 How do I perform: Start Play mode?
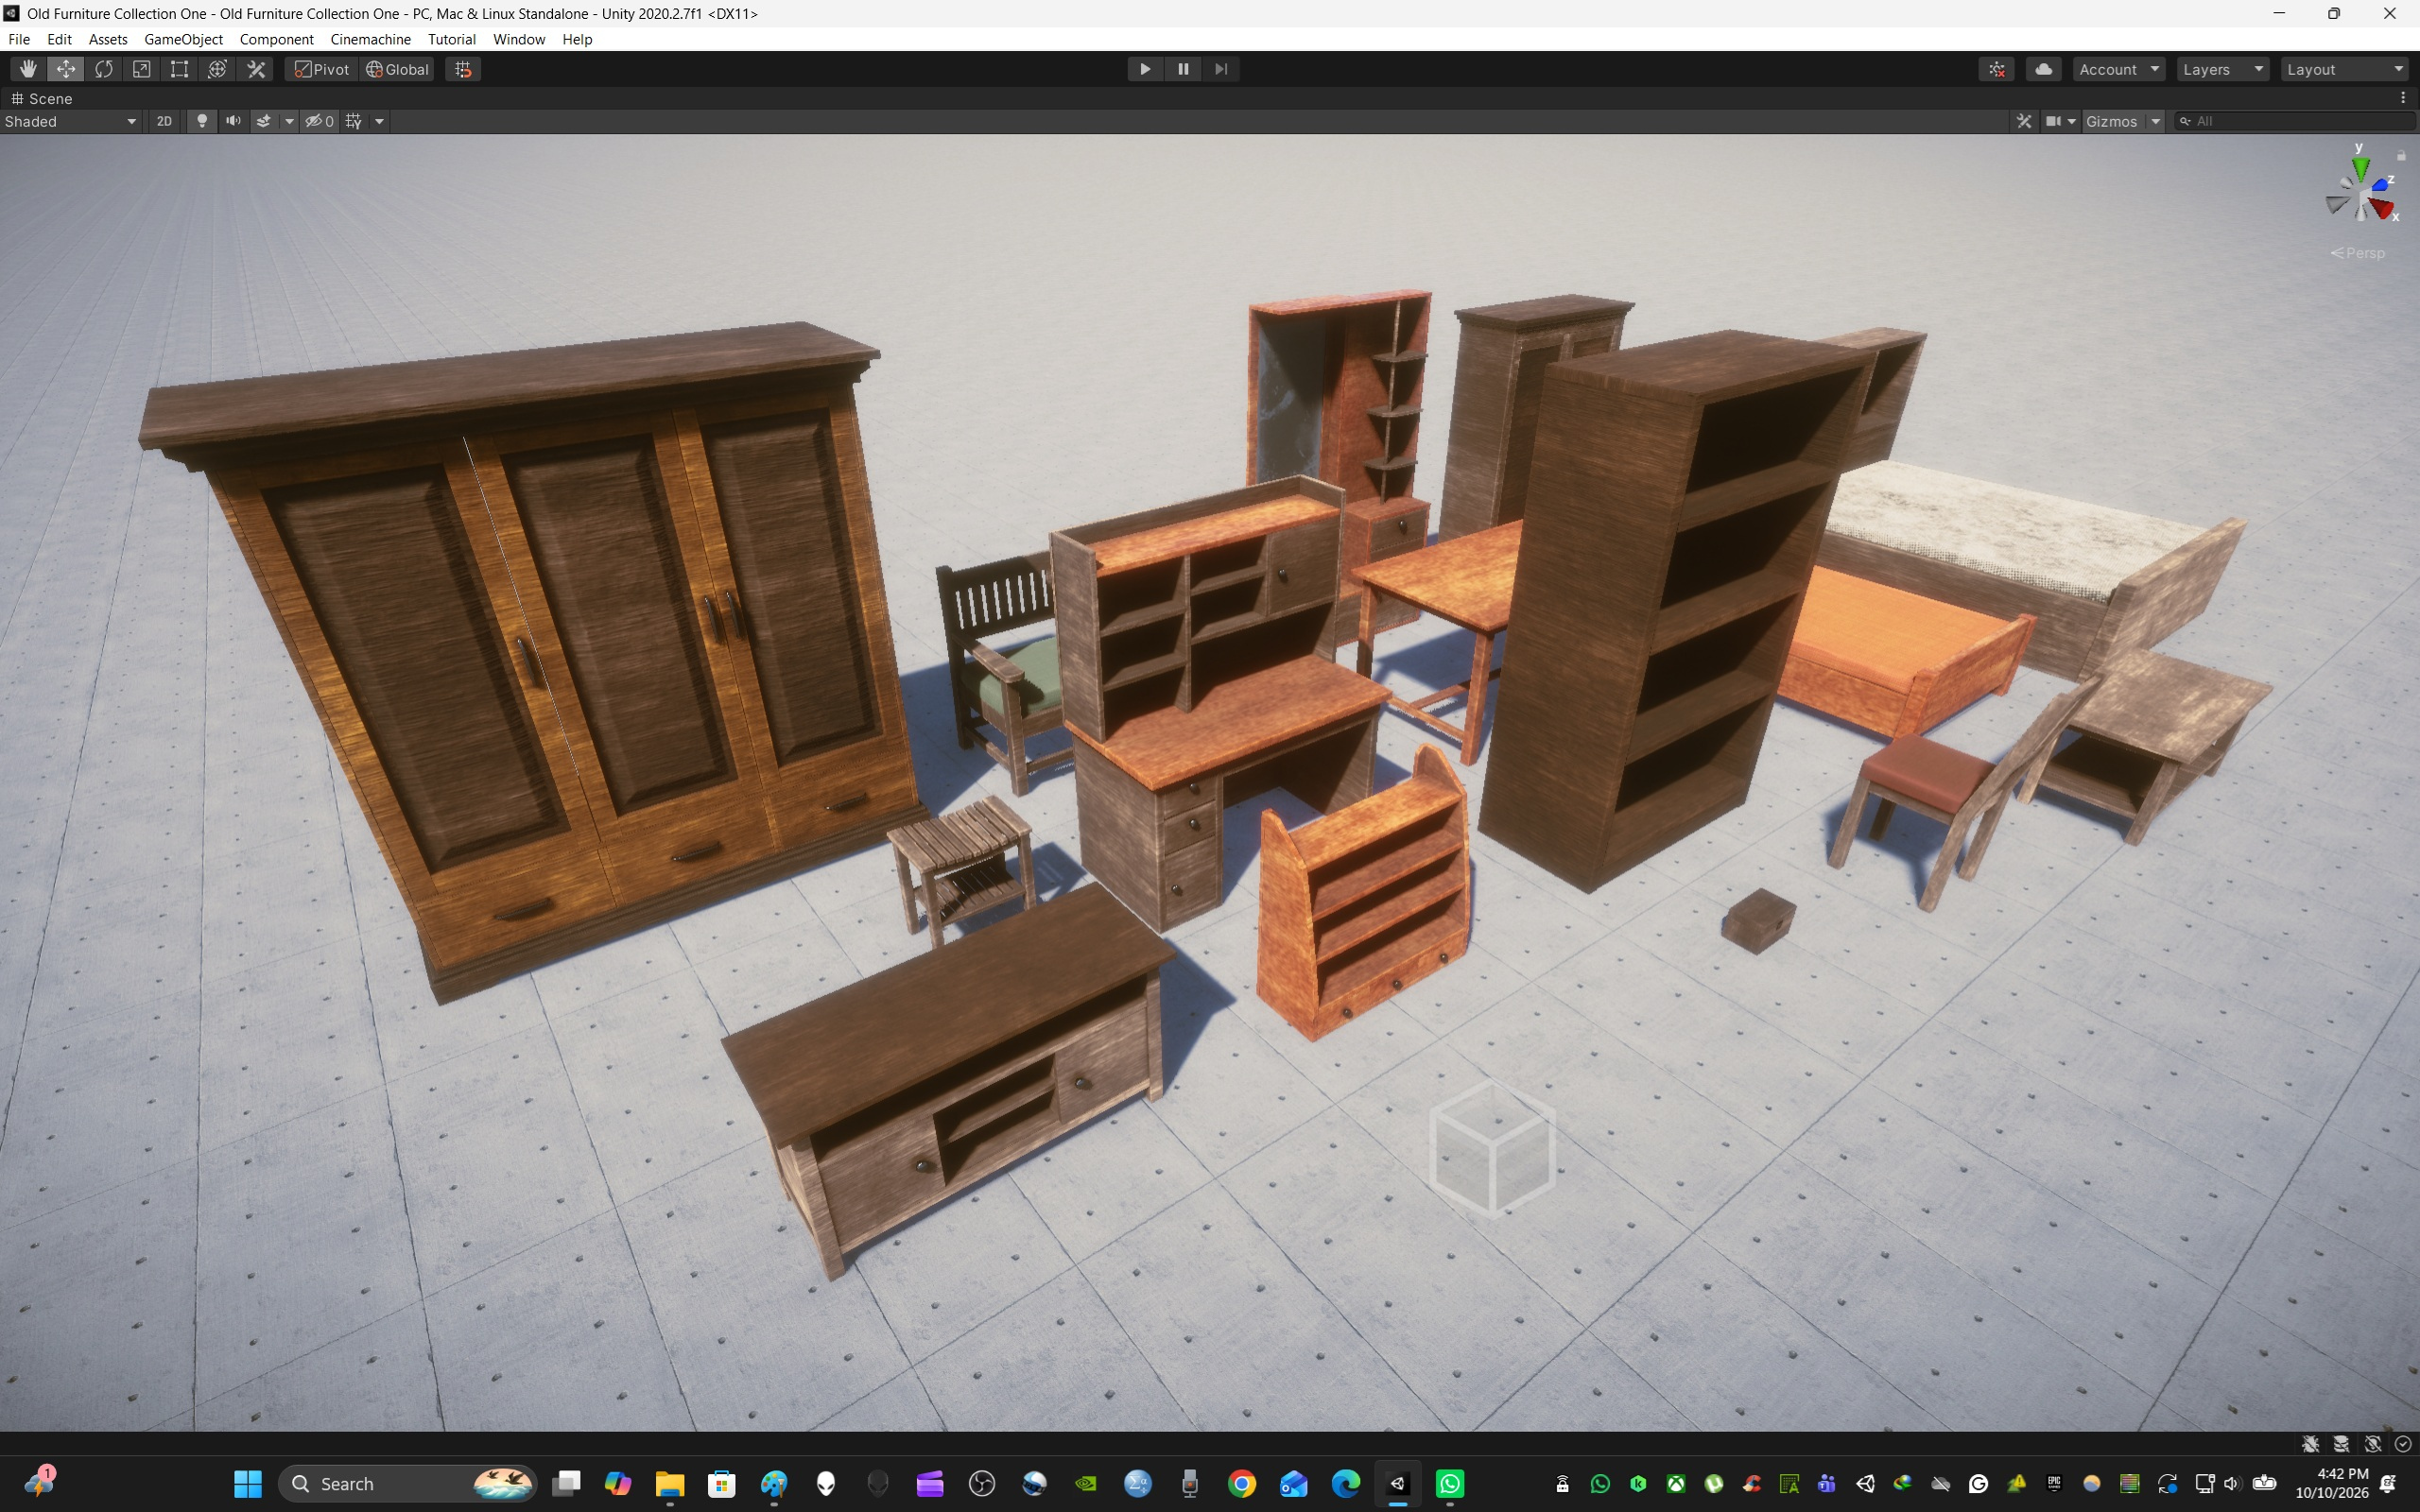click(1145, 69)
